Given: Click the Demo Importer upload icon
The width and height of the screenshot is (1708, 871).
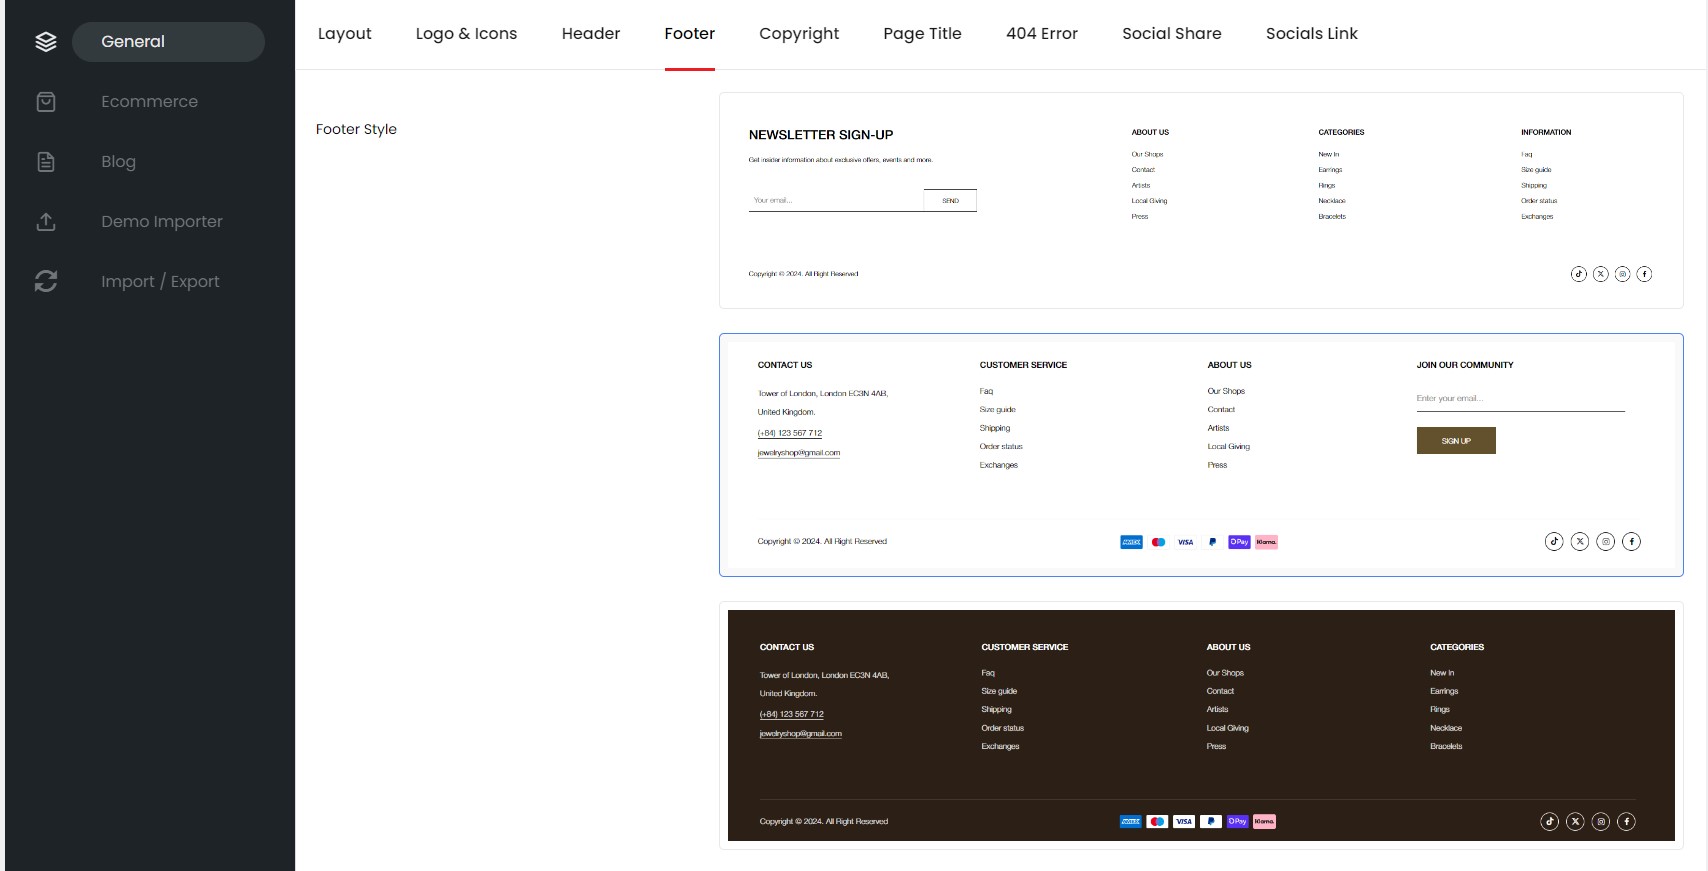Looking at the screenshot, I should 46,222.
